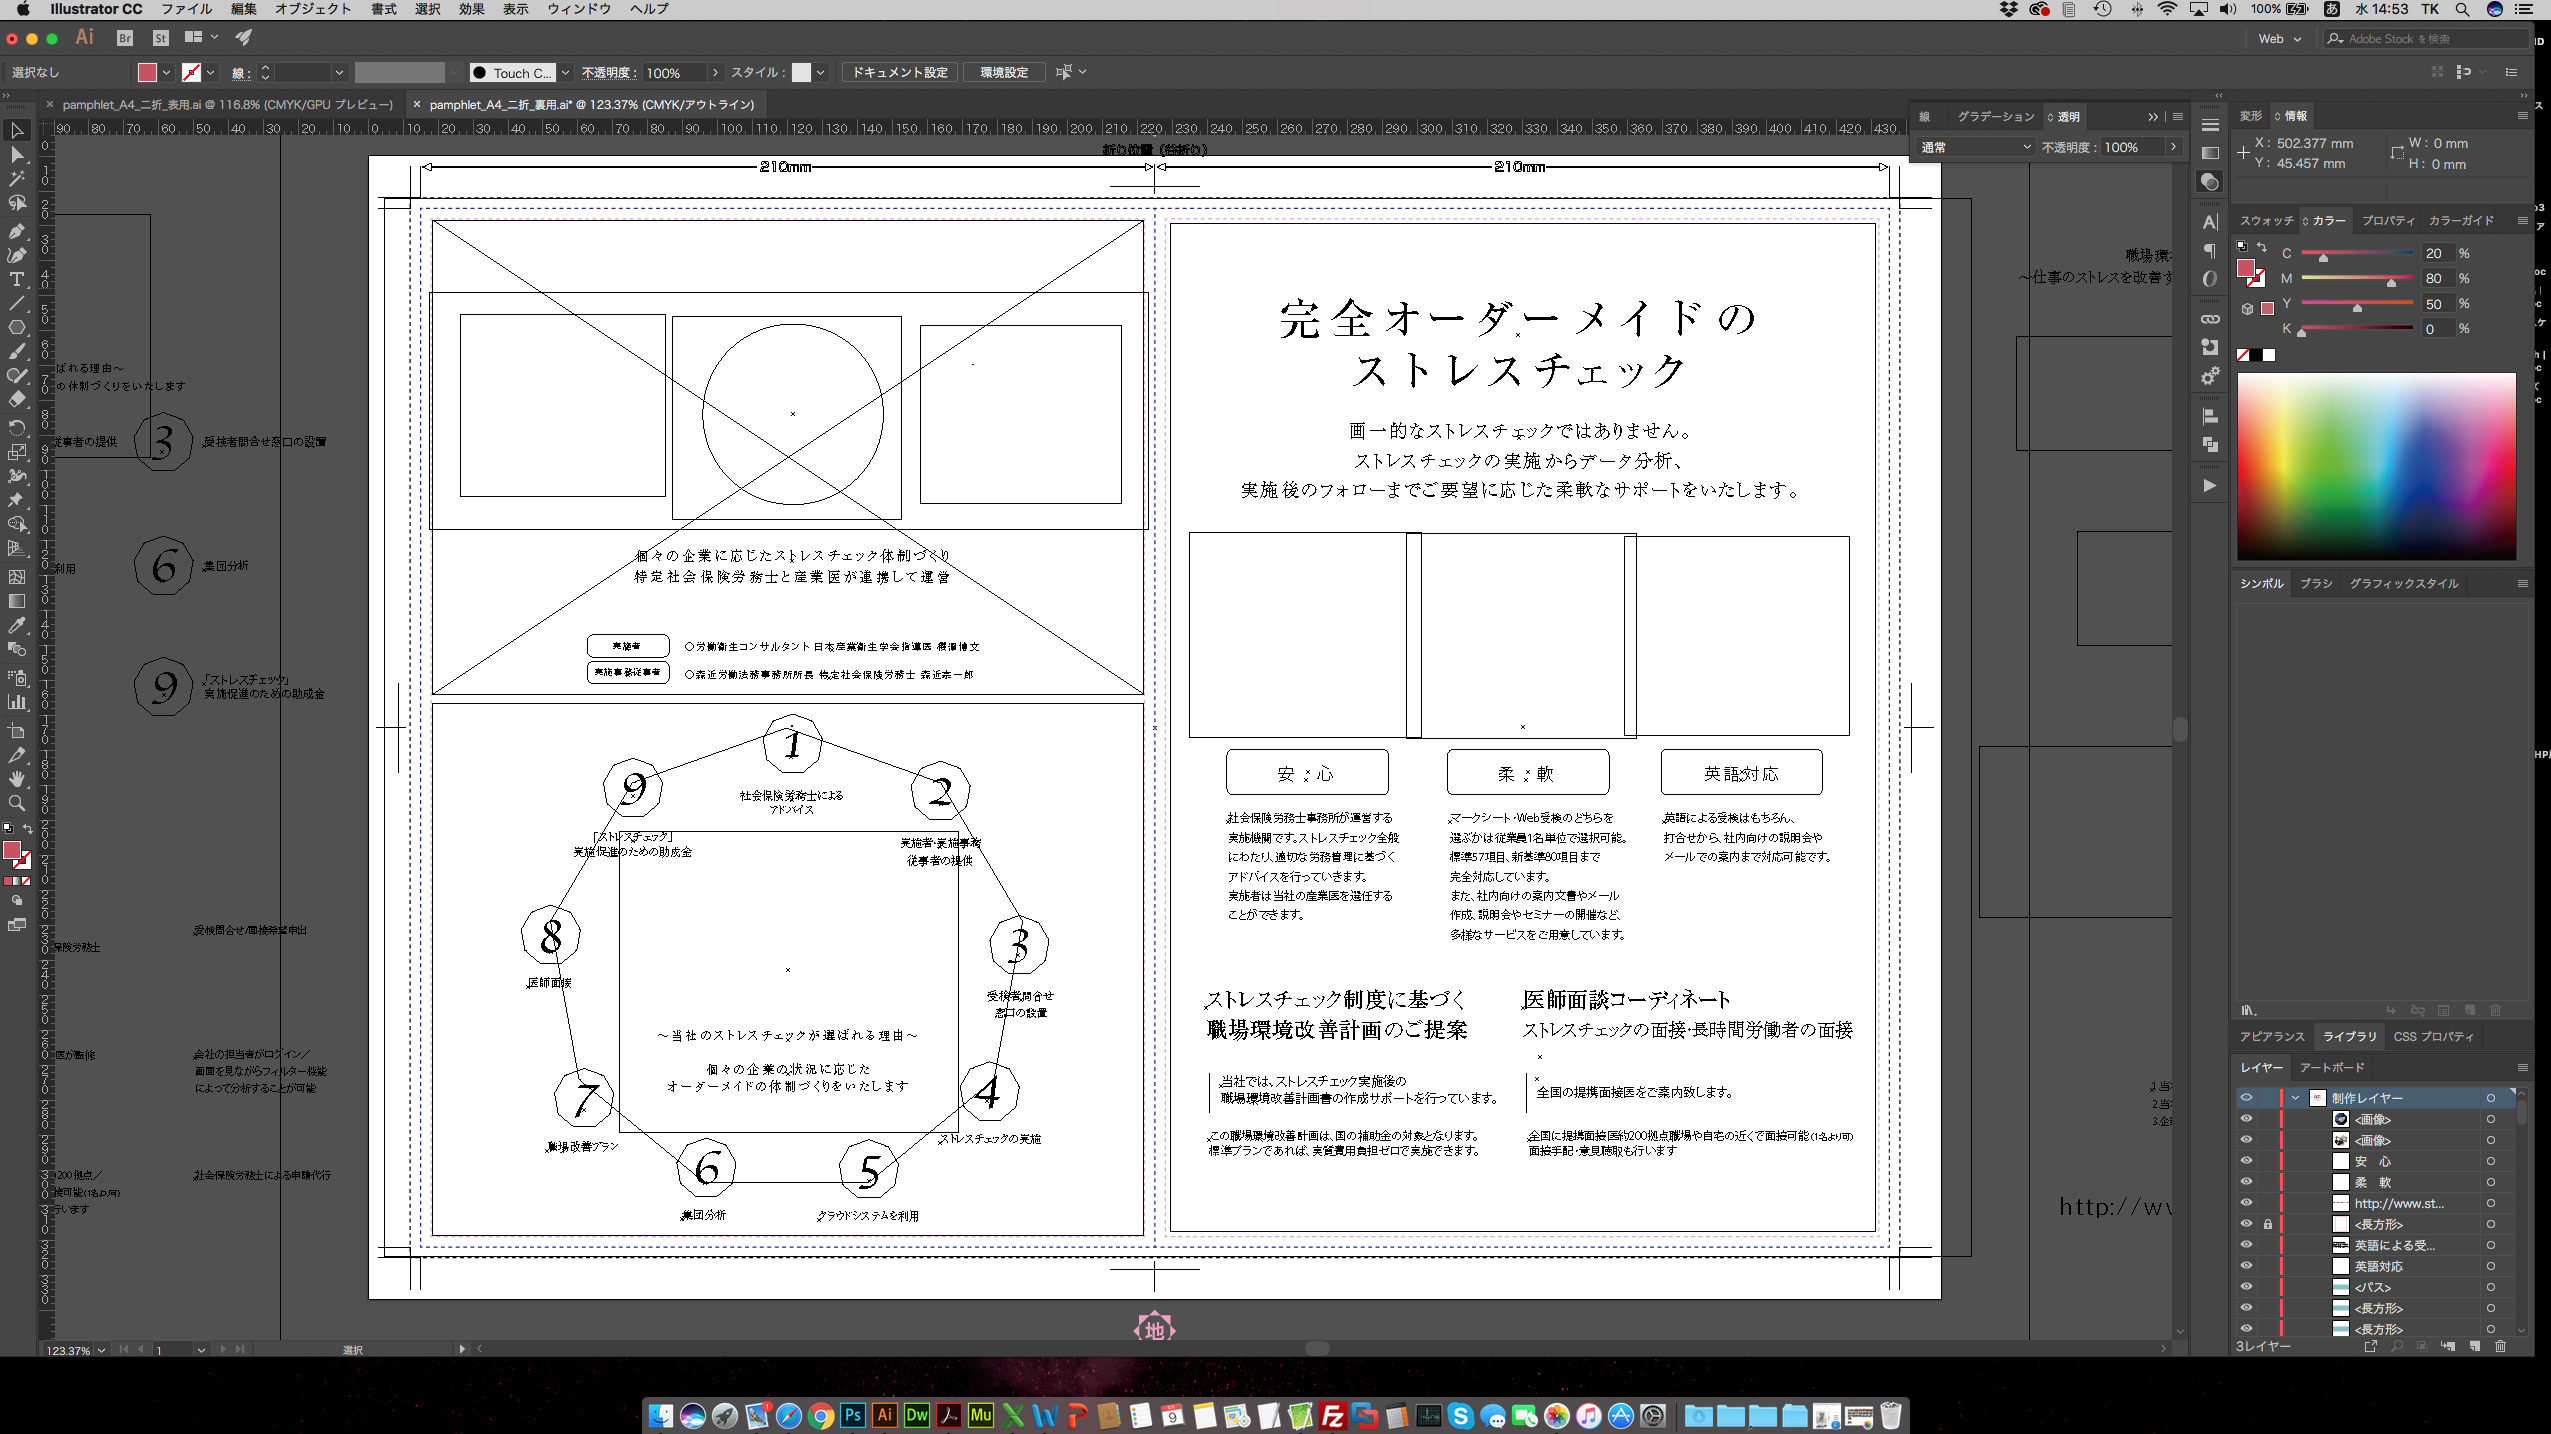Viewport: 2551px width, 1434px height.
Task: Open the オブジェクト menu
Action: click(313, 9)
